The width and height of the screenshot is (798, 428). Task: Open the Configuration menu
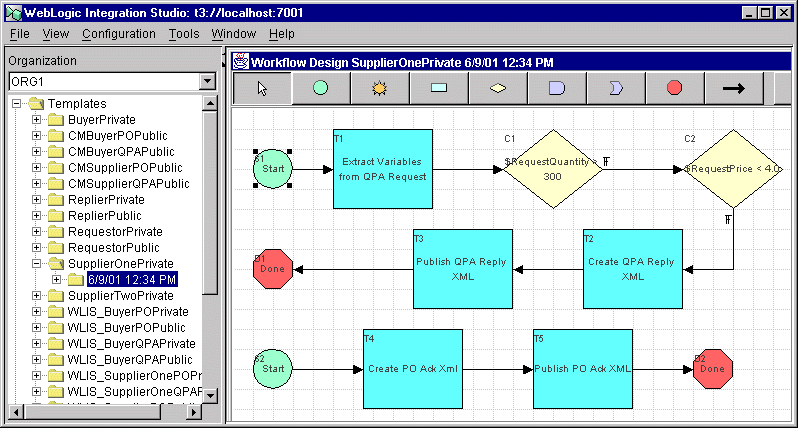[119, 34]
